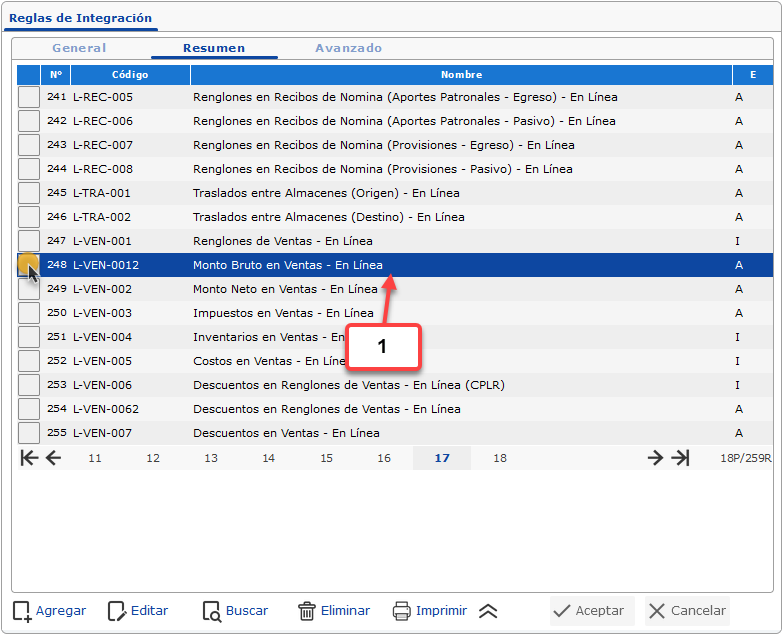
Task: Select row Impuestos en Ventas - En Línea
Action: point(394,313)
